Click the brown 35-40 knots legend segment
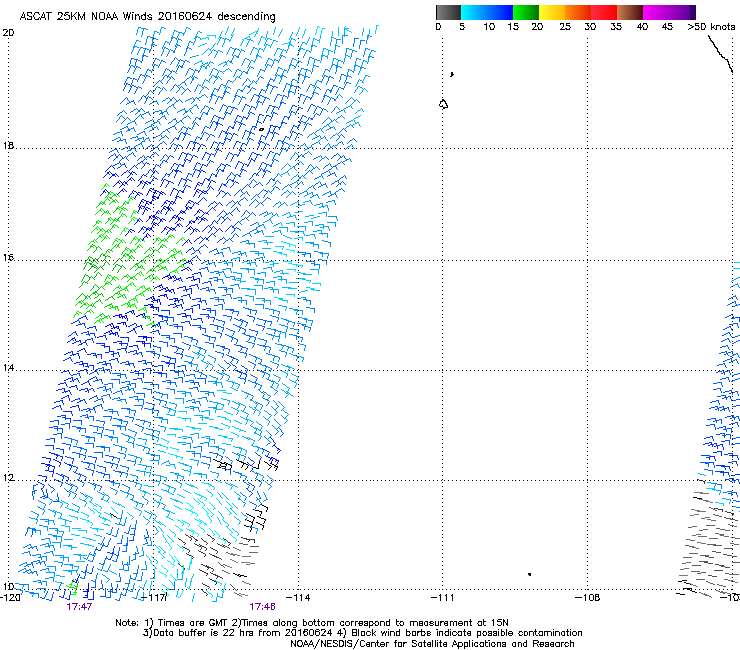Viewport: 740px width, 650px height. 630,12
